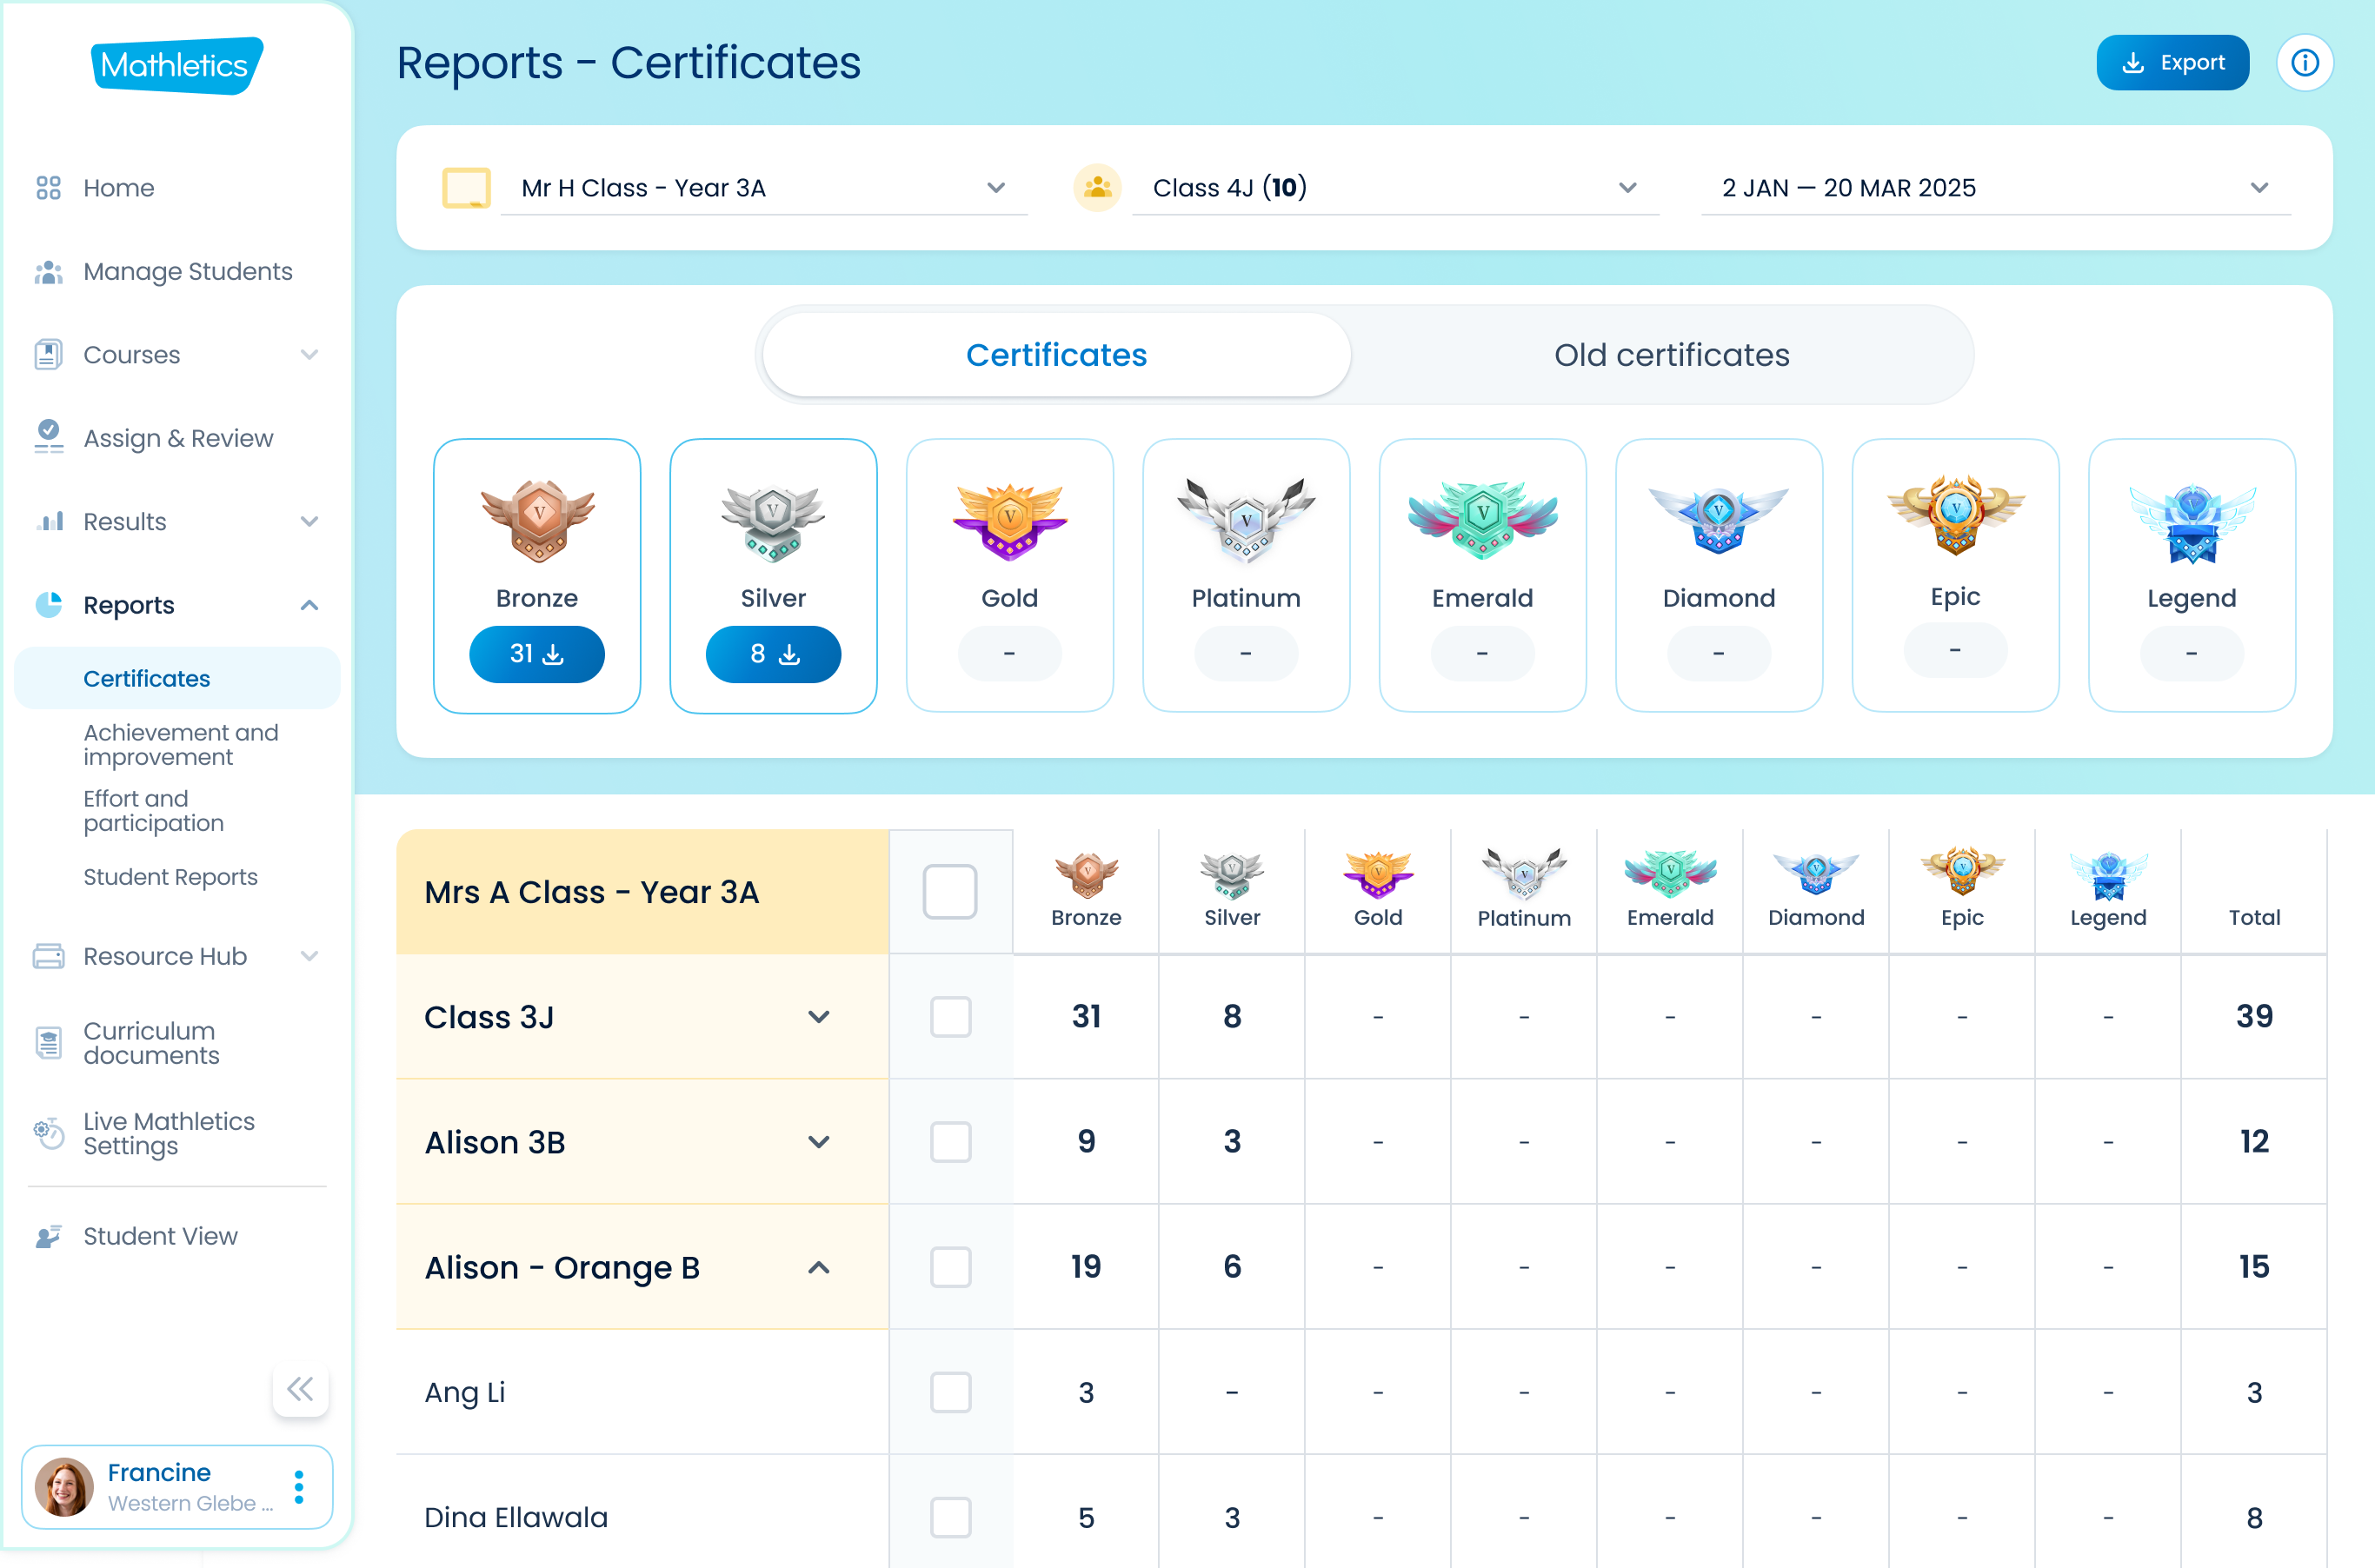This screenshot has width=2375, height=1568.
Task: Tick the Class 3J row checkbox
Action: pyautogui.click(x=950, y=1017)
